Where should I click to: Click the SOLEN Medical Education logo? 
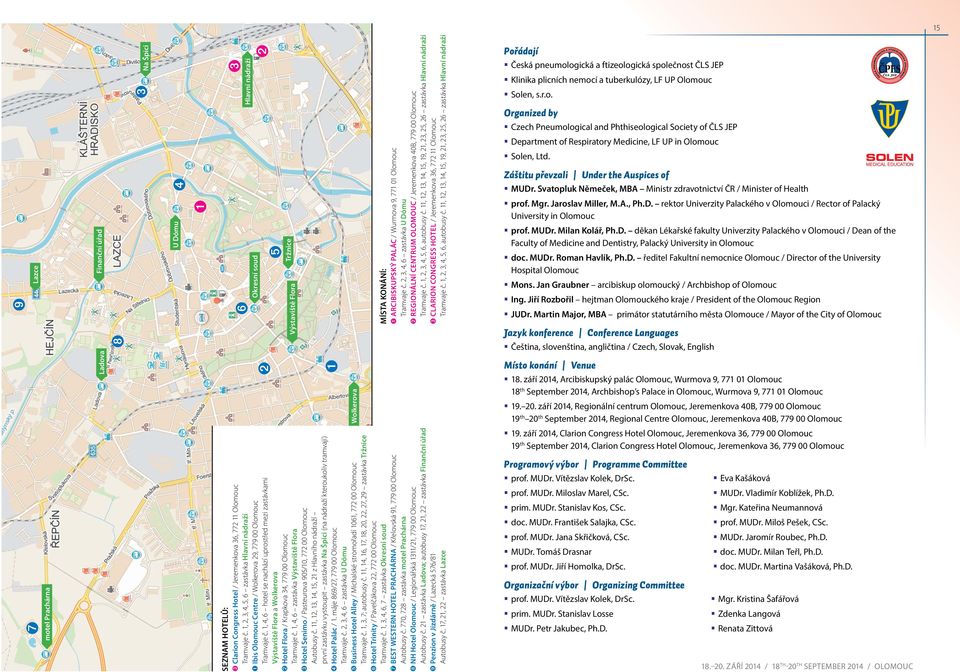click(x=889, y=160)
